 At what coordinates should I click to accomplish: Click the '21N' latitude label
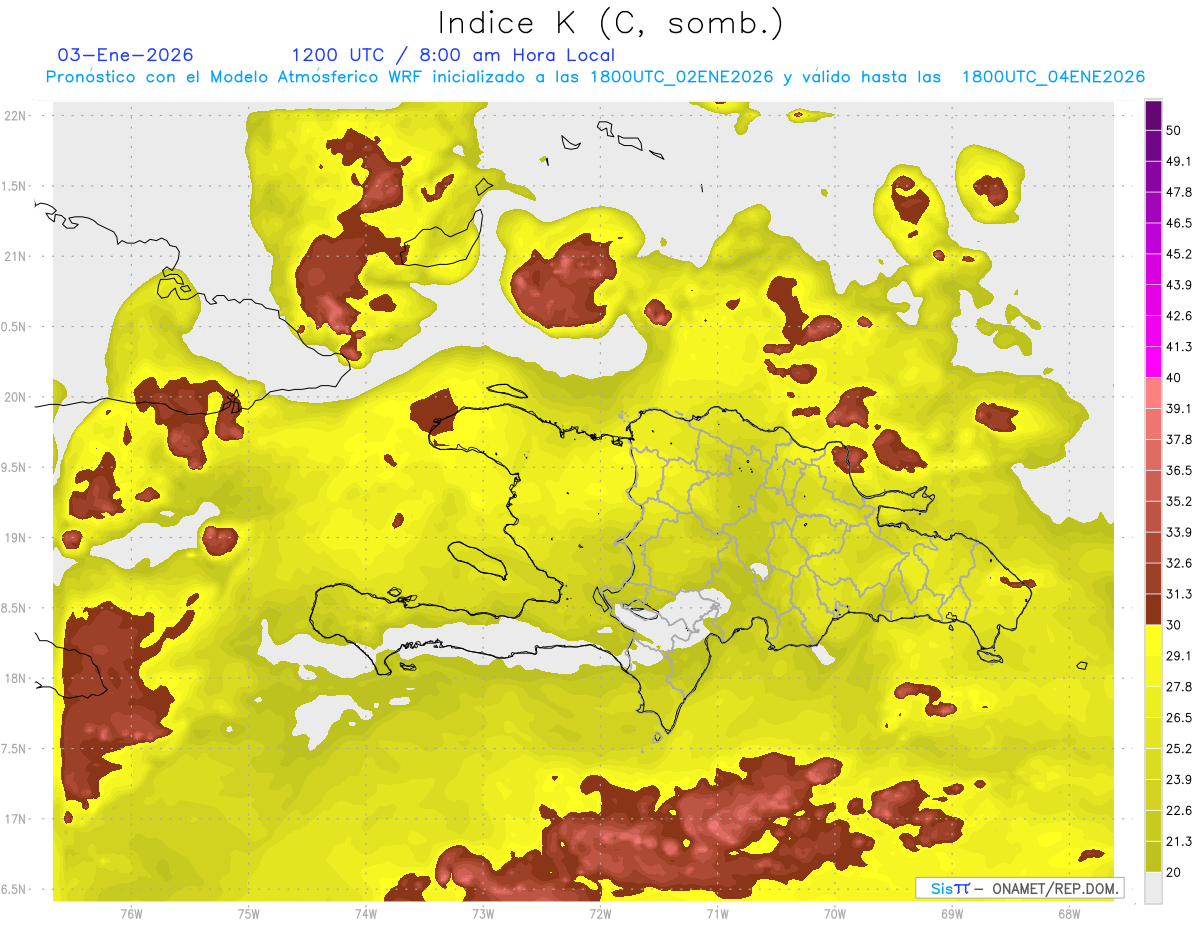15,256
